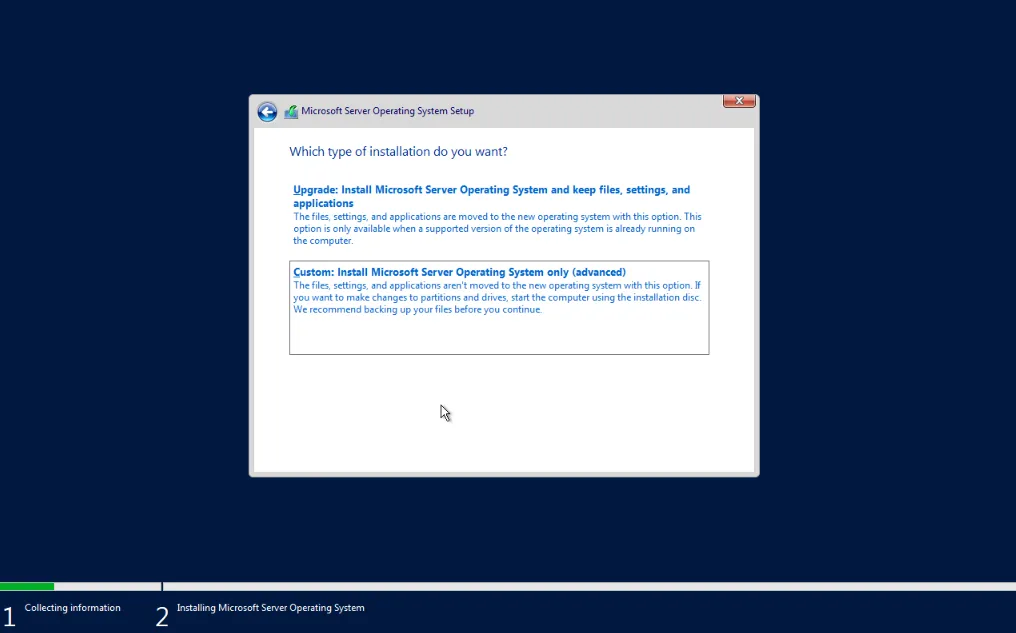The height and width of the screenshot is (633, 1016).
Task: Click the green checkmark on the setup logo
Action: click(294, 108)
